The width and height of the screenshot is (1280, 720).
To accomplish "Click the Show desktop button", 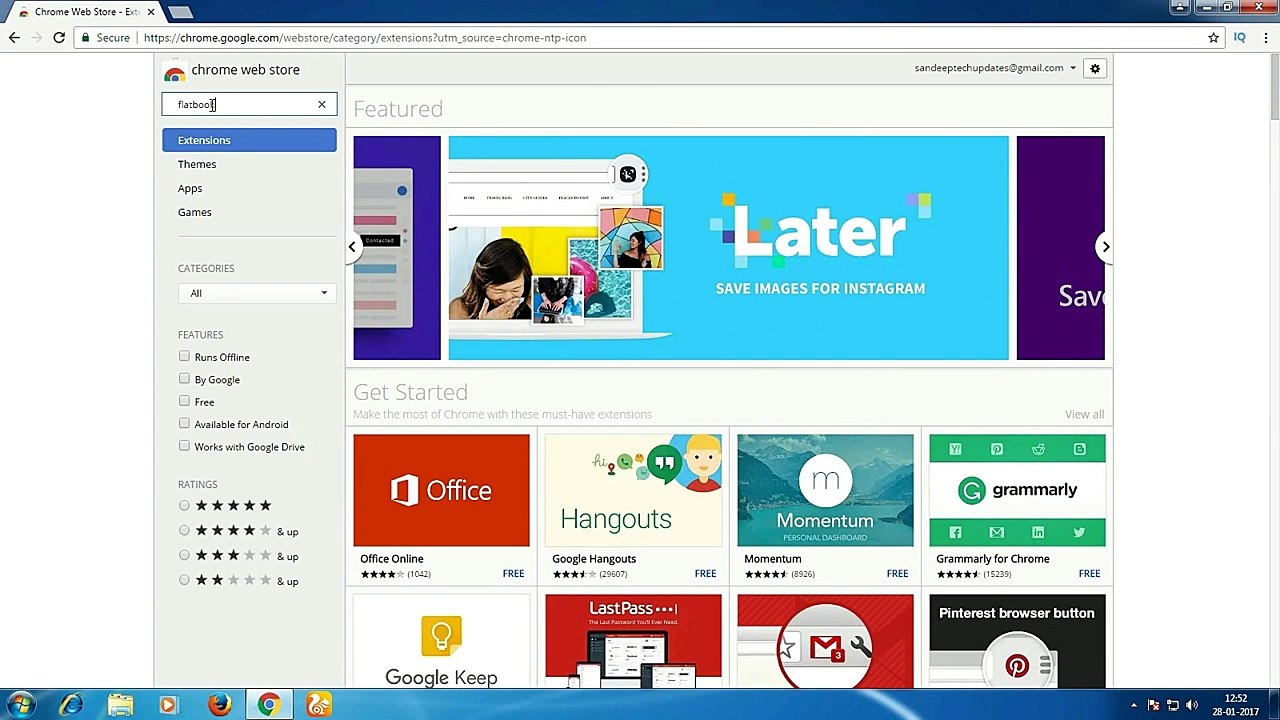I will pyautogui.click(x=1273, y=705).
